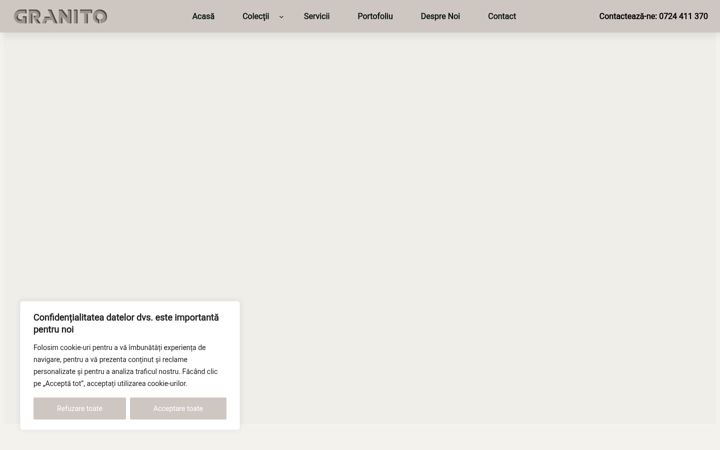This screenshot has height=450, width=720.
Task: Open the Acasă menu item
Action: point(203,16)
